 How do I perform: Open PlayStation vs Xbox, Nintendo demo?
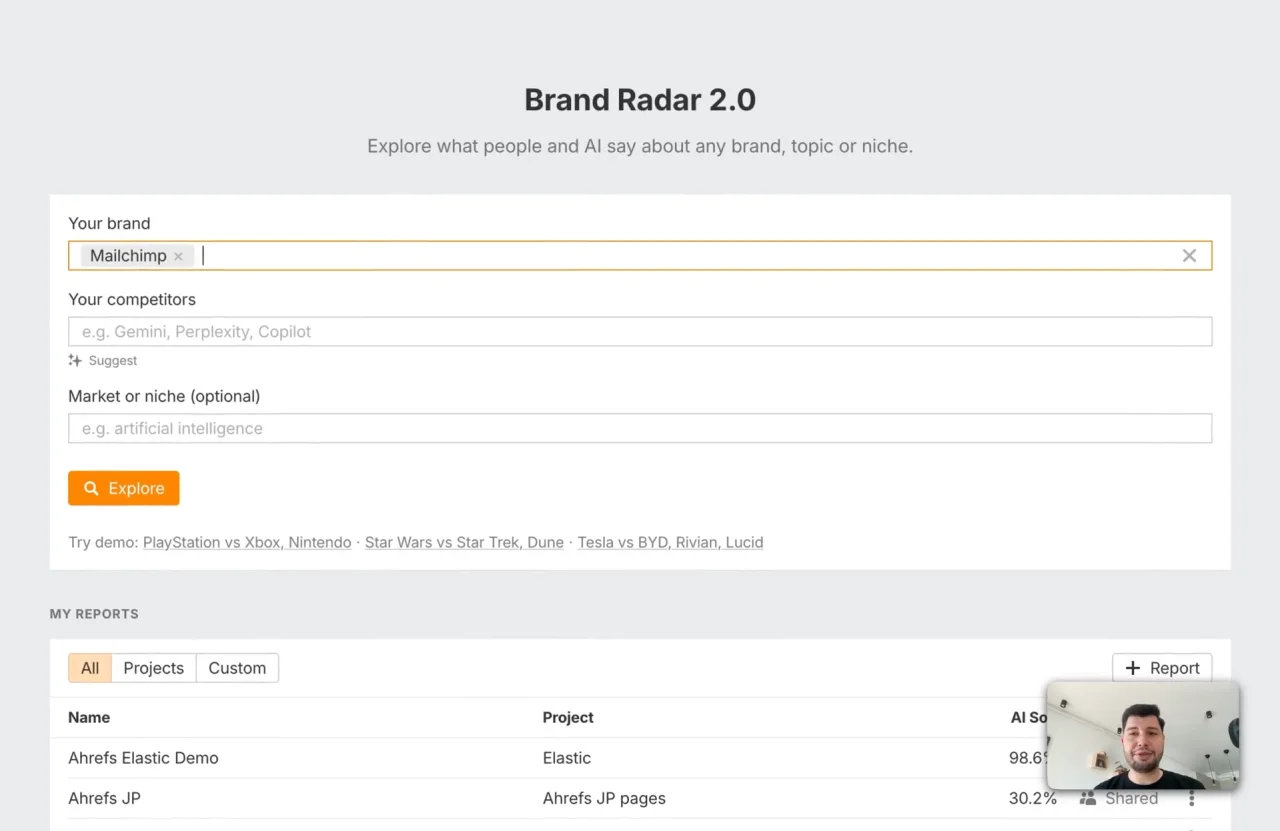pos(247,542)
